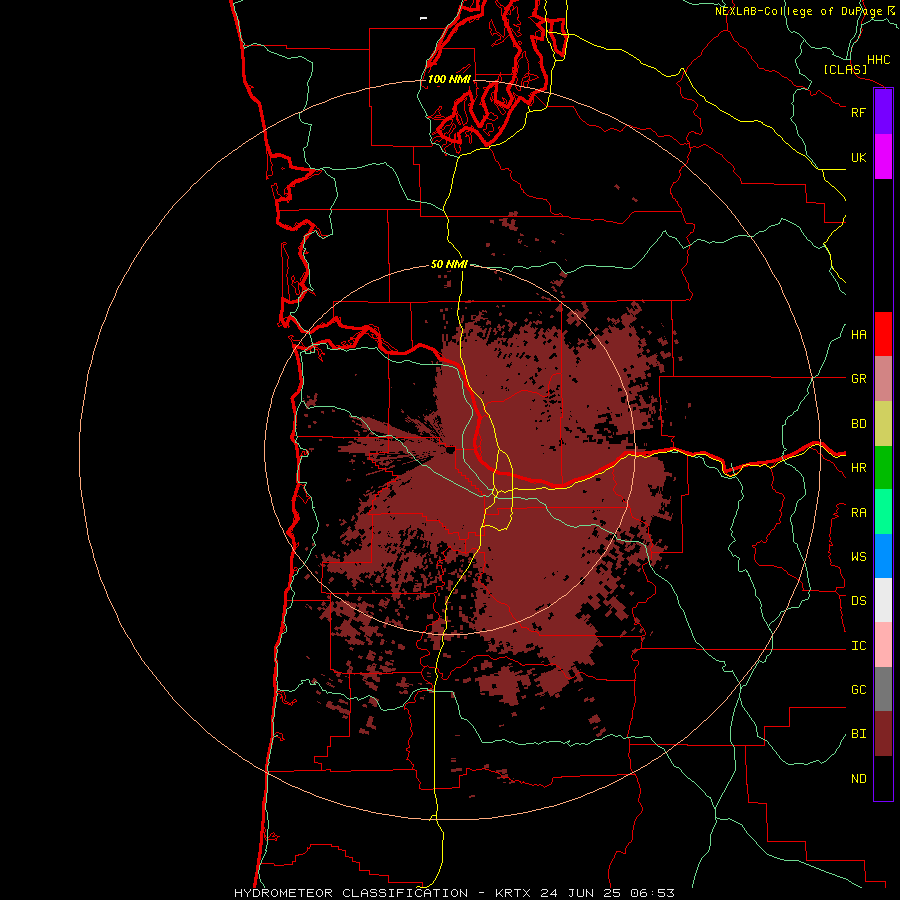This screenshot has width=900, height=900.
Task: Click the HR green legend swatch
Action: (x=883, y=468)
